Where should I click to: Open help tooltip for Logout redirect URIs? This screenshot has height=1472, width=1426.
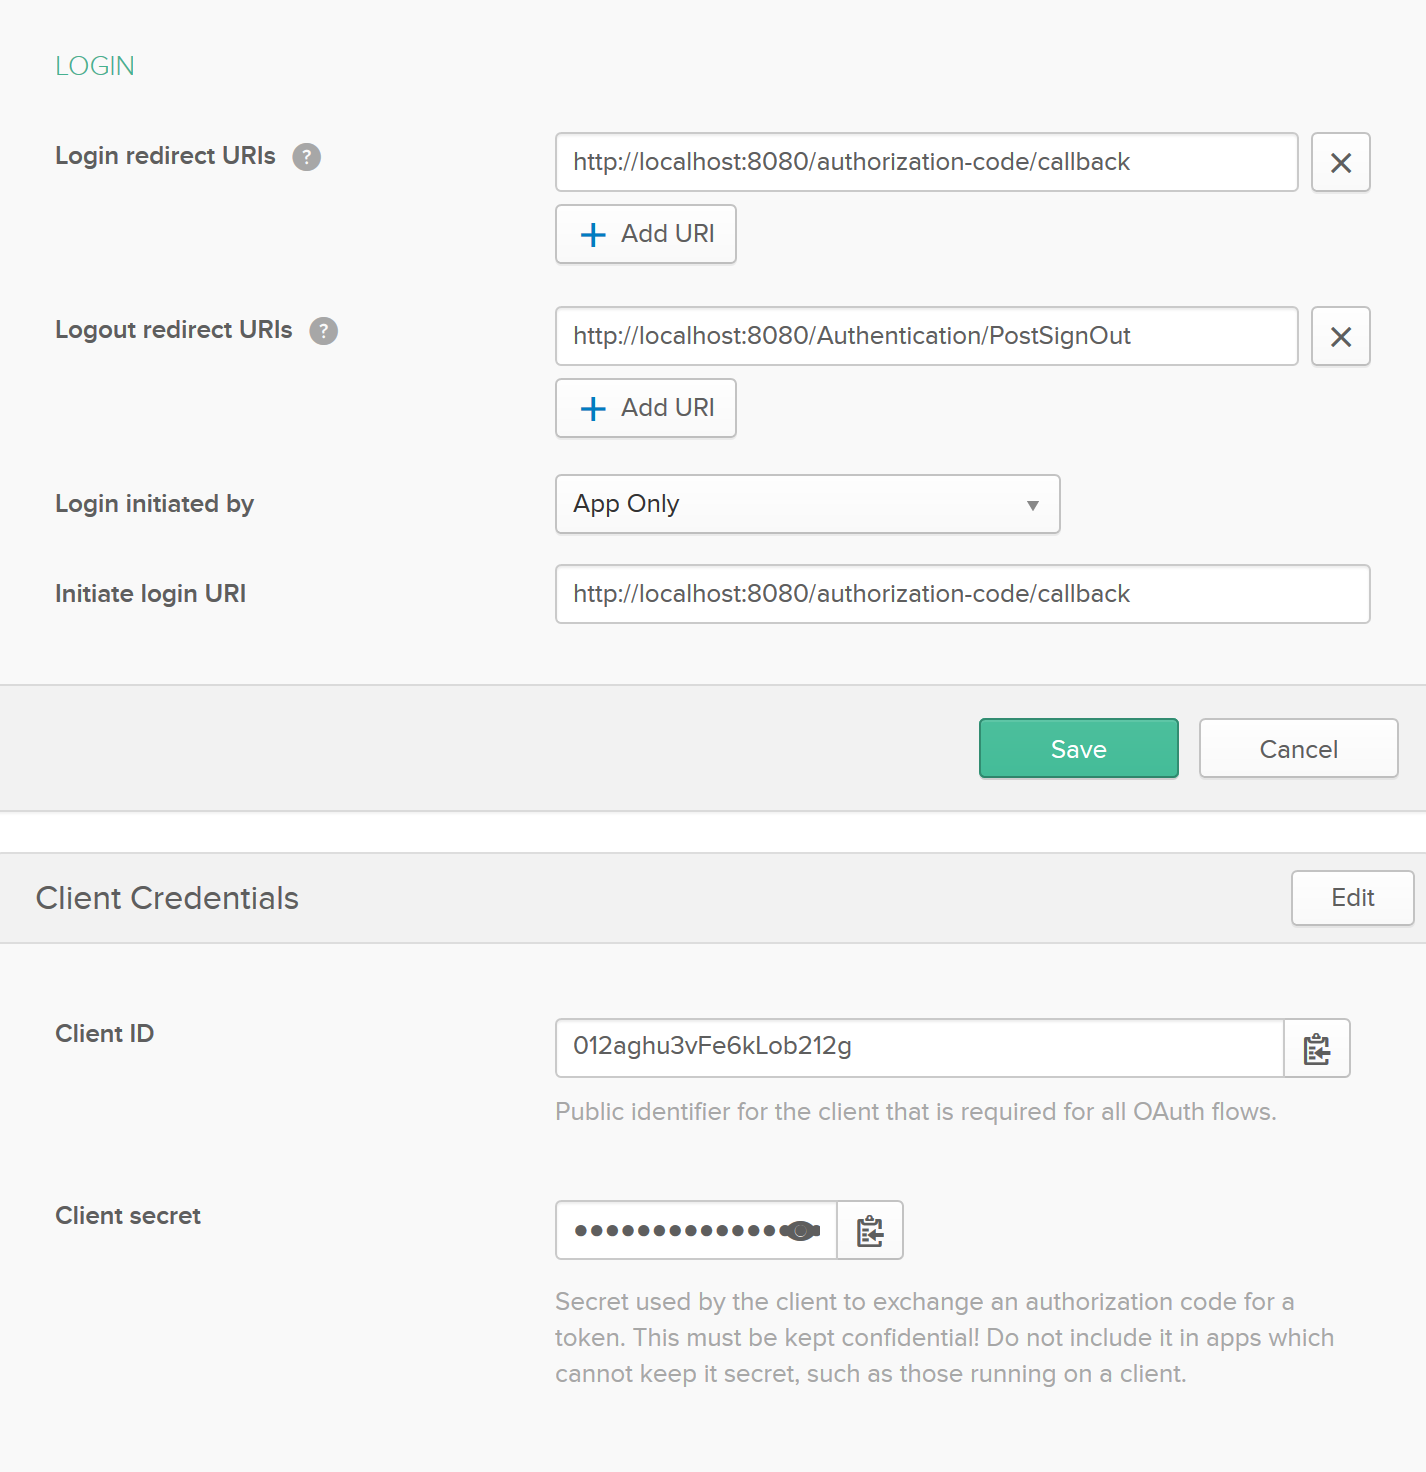pos(323,331)
